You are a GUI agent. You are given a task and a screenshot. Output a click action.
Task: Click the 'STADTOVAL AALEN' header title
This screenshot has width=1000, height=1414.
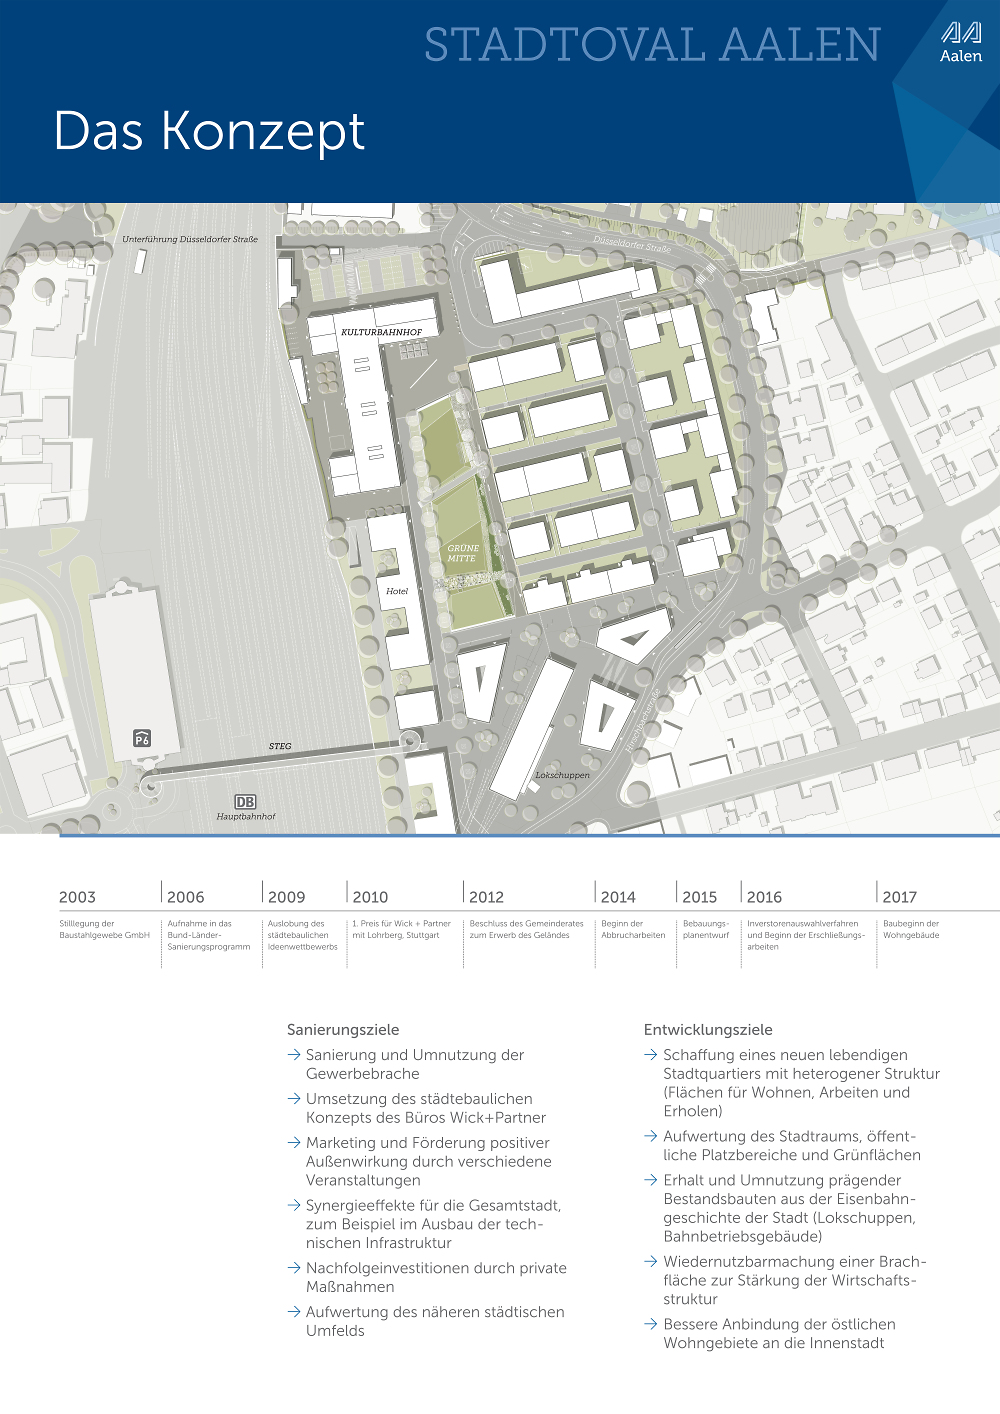[x=652, y=45]
